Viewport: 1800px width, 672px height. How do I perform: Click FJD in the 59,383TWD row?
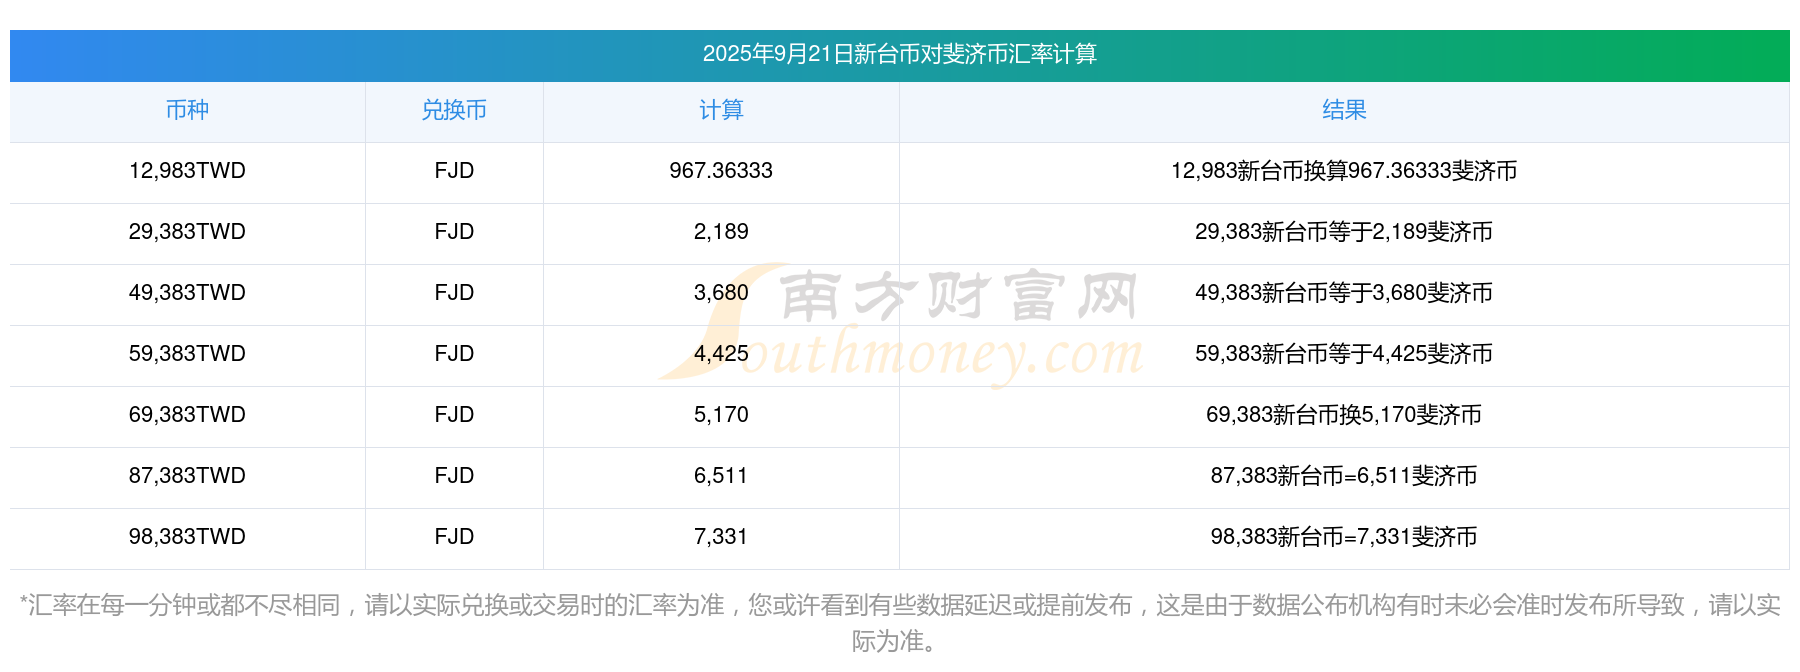coord(454,354)
